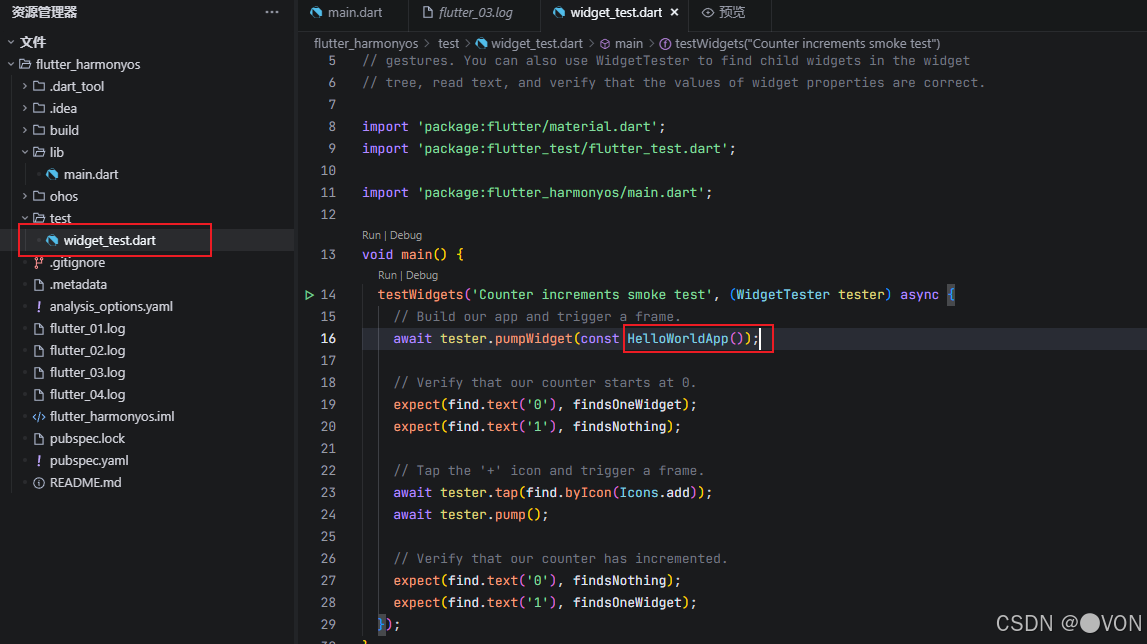Select widget_test.dart in the file tree
This screenshot has height=644, width=1147.
110,240
